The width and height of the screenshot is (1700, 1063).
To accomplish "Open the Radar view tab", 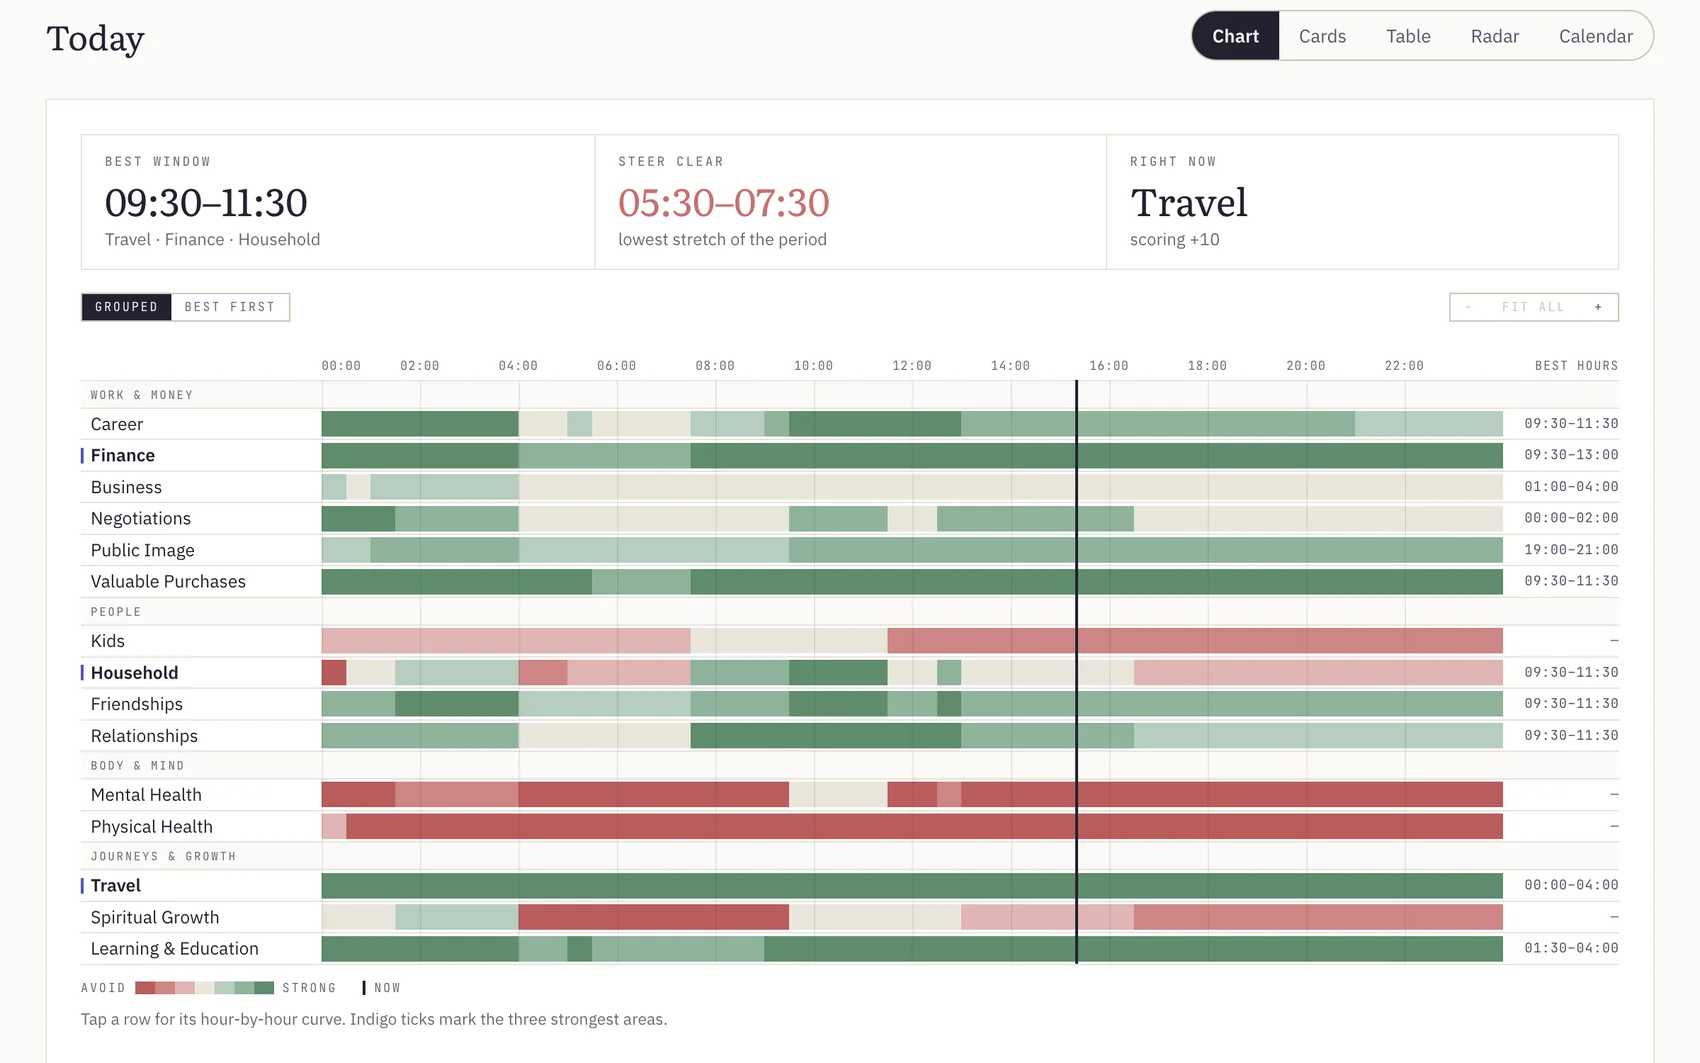I will [1494, 36].
